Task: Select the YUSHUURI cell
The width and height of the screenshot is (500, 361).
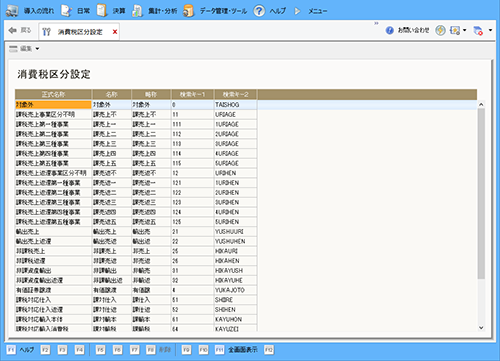Action: (x=235, y=232)
